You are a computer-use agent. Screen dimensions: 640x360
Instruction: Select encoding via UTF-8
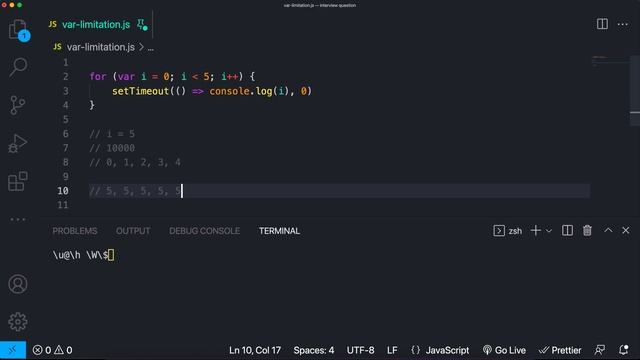(360, 350)
